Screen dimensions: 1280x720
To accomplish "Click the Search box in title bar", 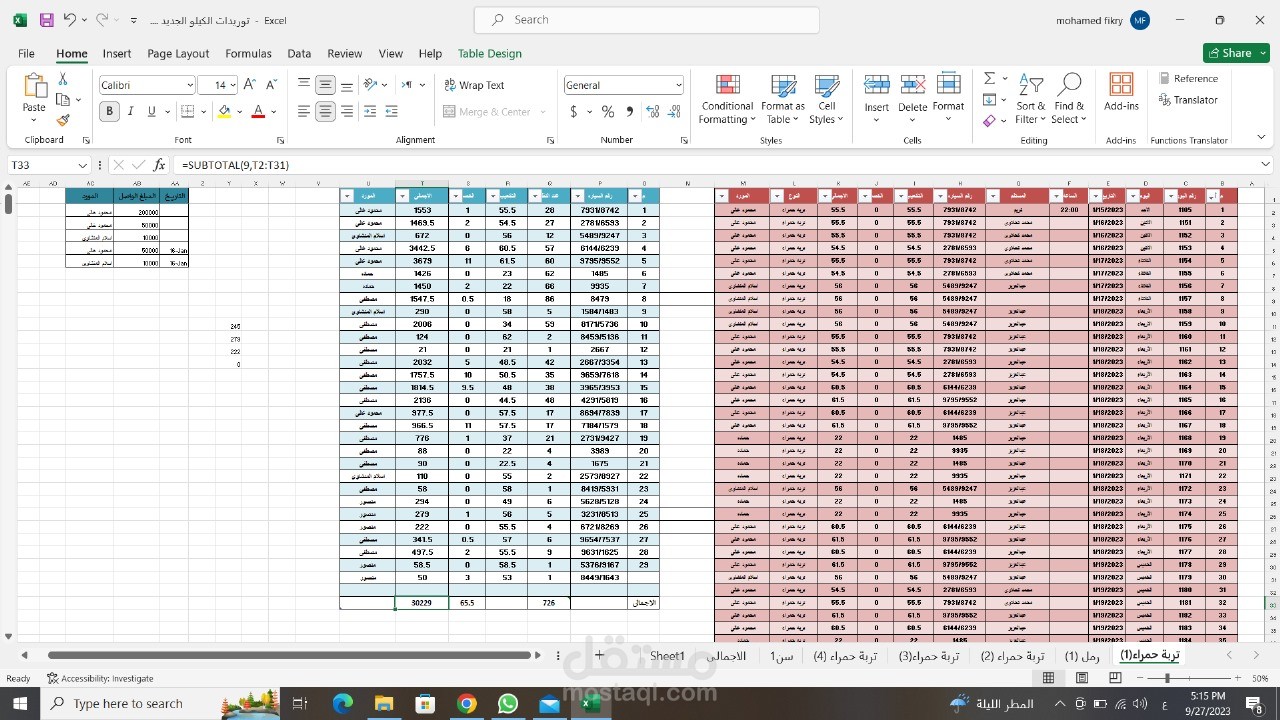I will click(646, 20).
